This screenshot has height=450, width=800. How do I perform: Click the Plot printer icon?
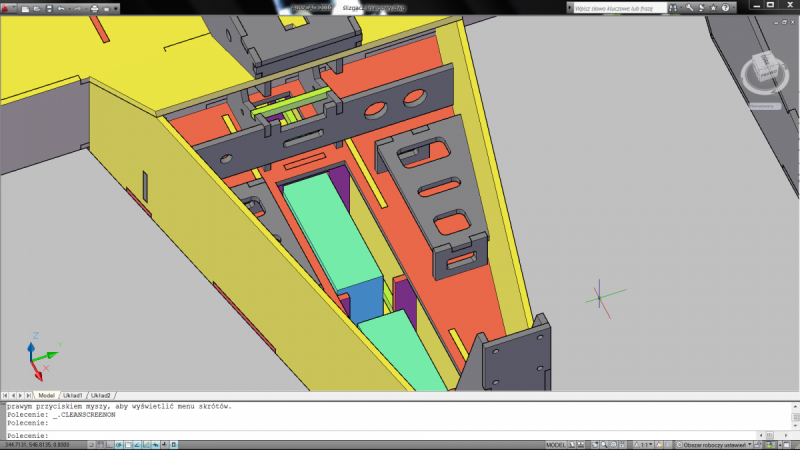(95, 8)
